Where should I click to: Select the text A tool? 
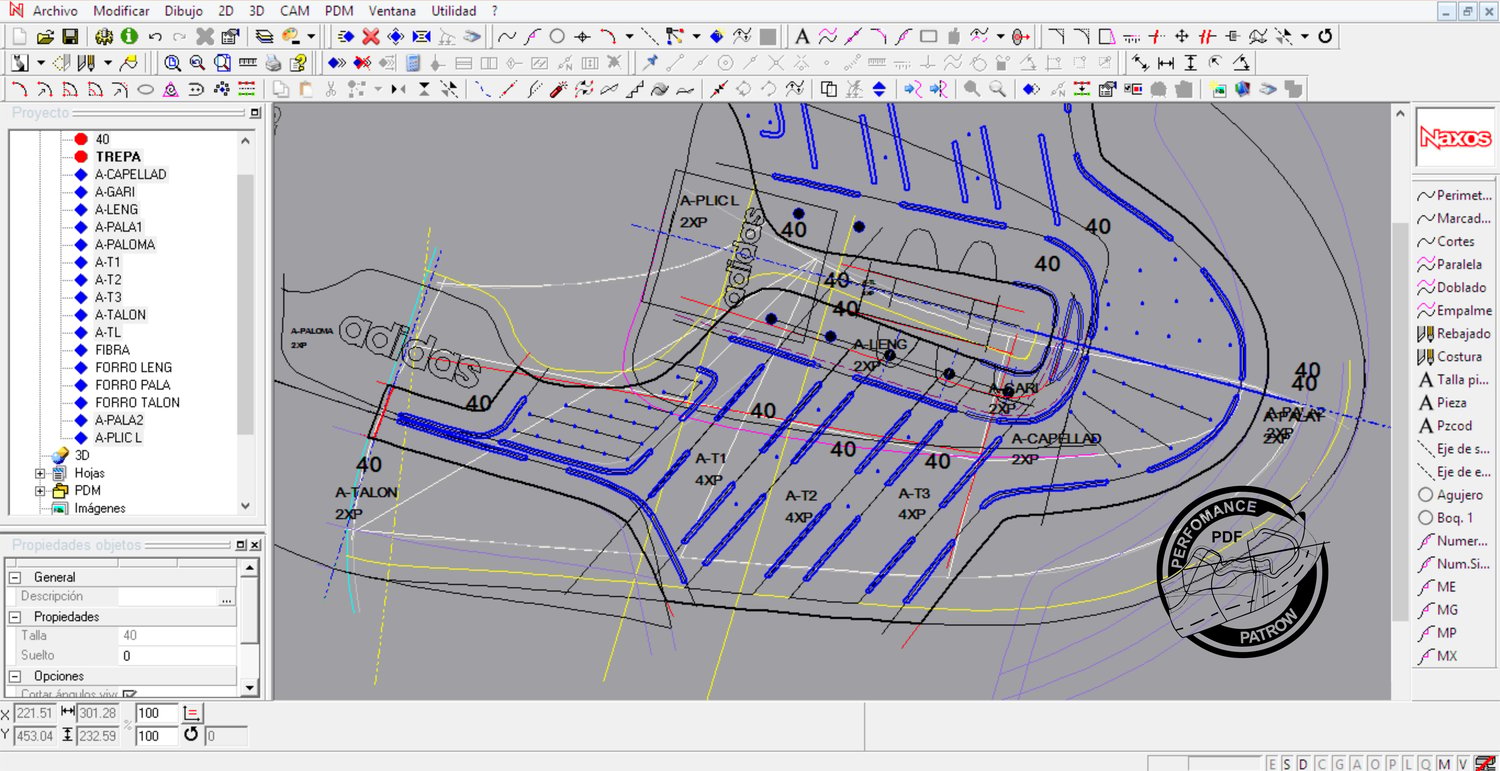point(802,37)
